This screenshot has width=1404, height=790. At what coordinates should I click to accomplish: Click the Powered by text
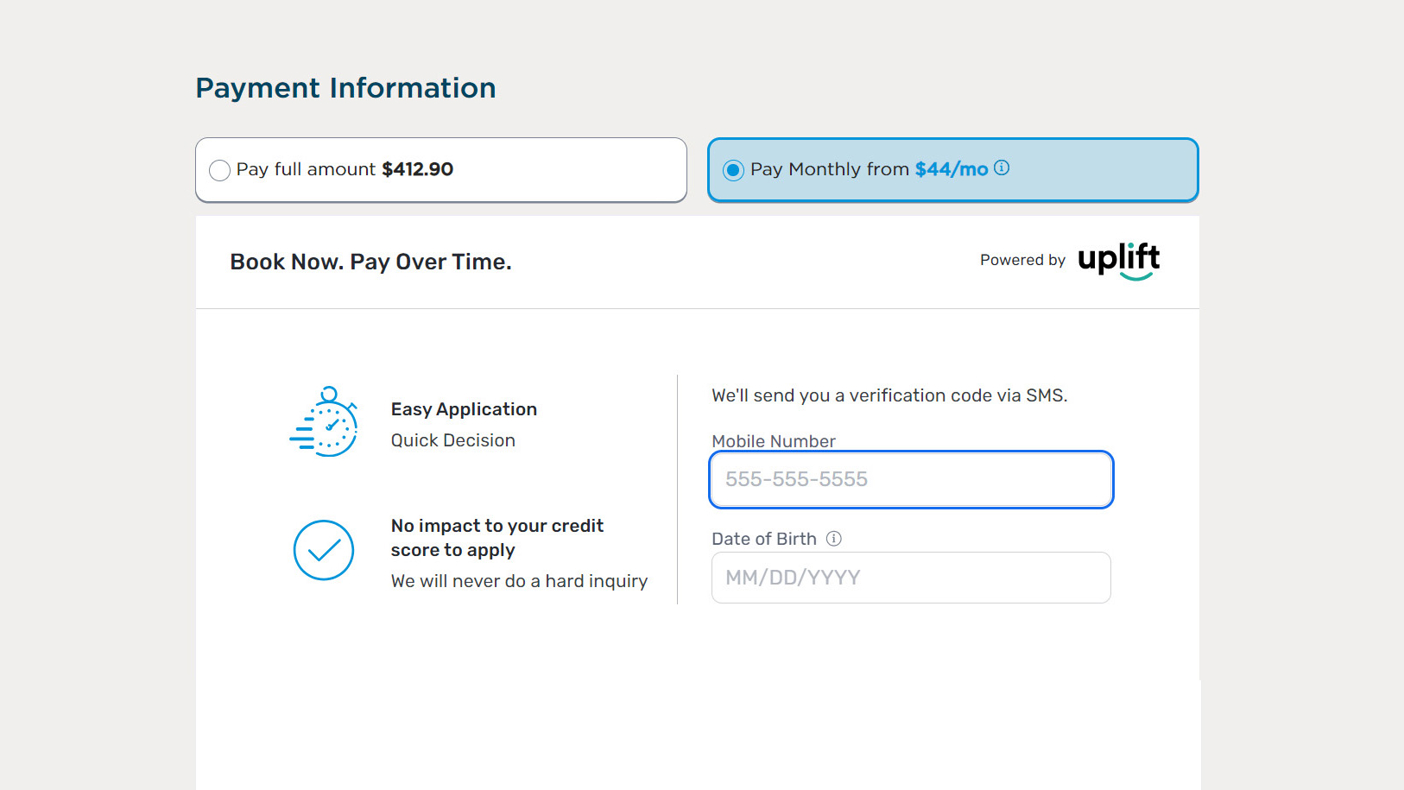click(1022, 260)
